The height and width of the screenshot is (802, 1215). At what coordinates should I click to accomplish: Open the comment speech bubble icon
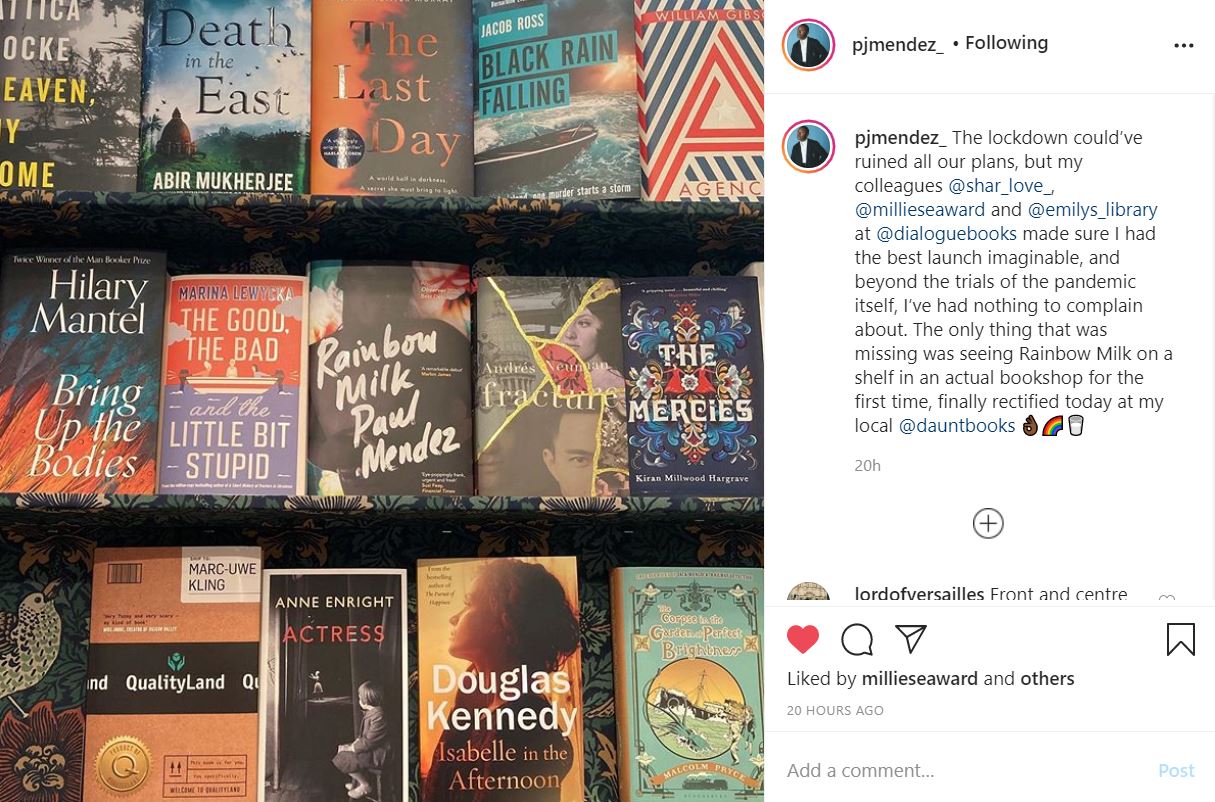tap(857, 639)
